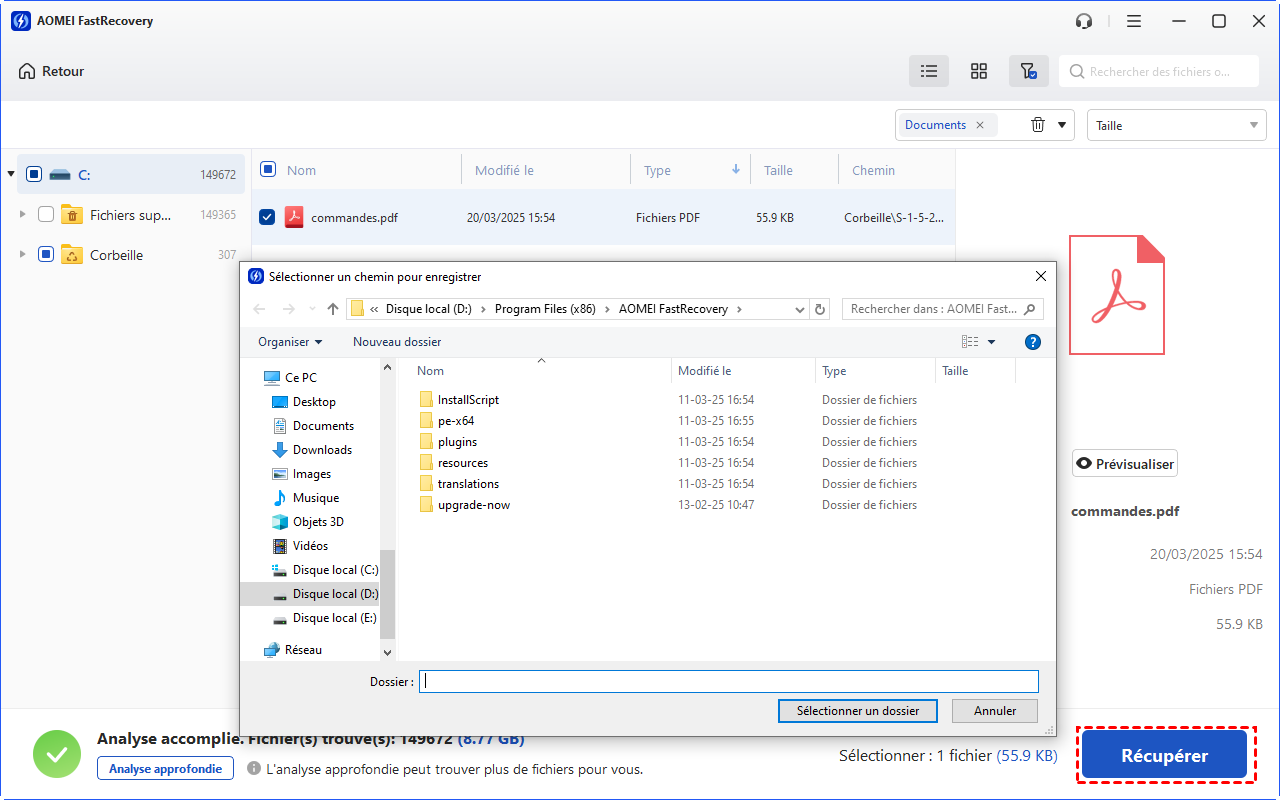Select Musique in navigation pane

point(305,498)
